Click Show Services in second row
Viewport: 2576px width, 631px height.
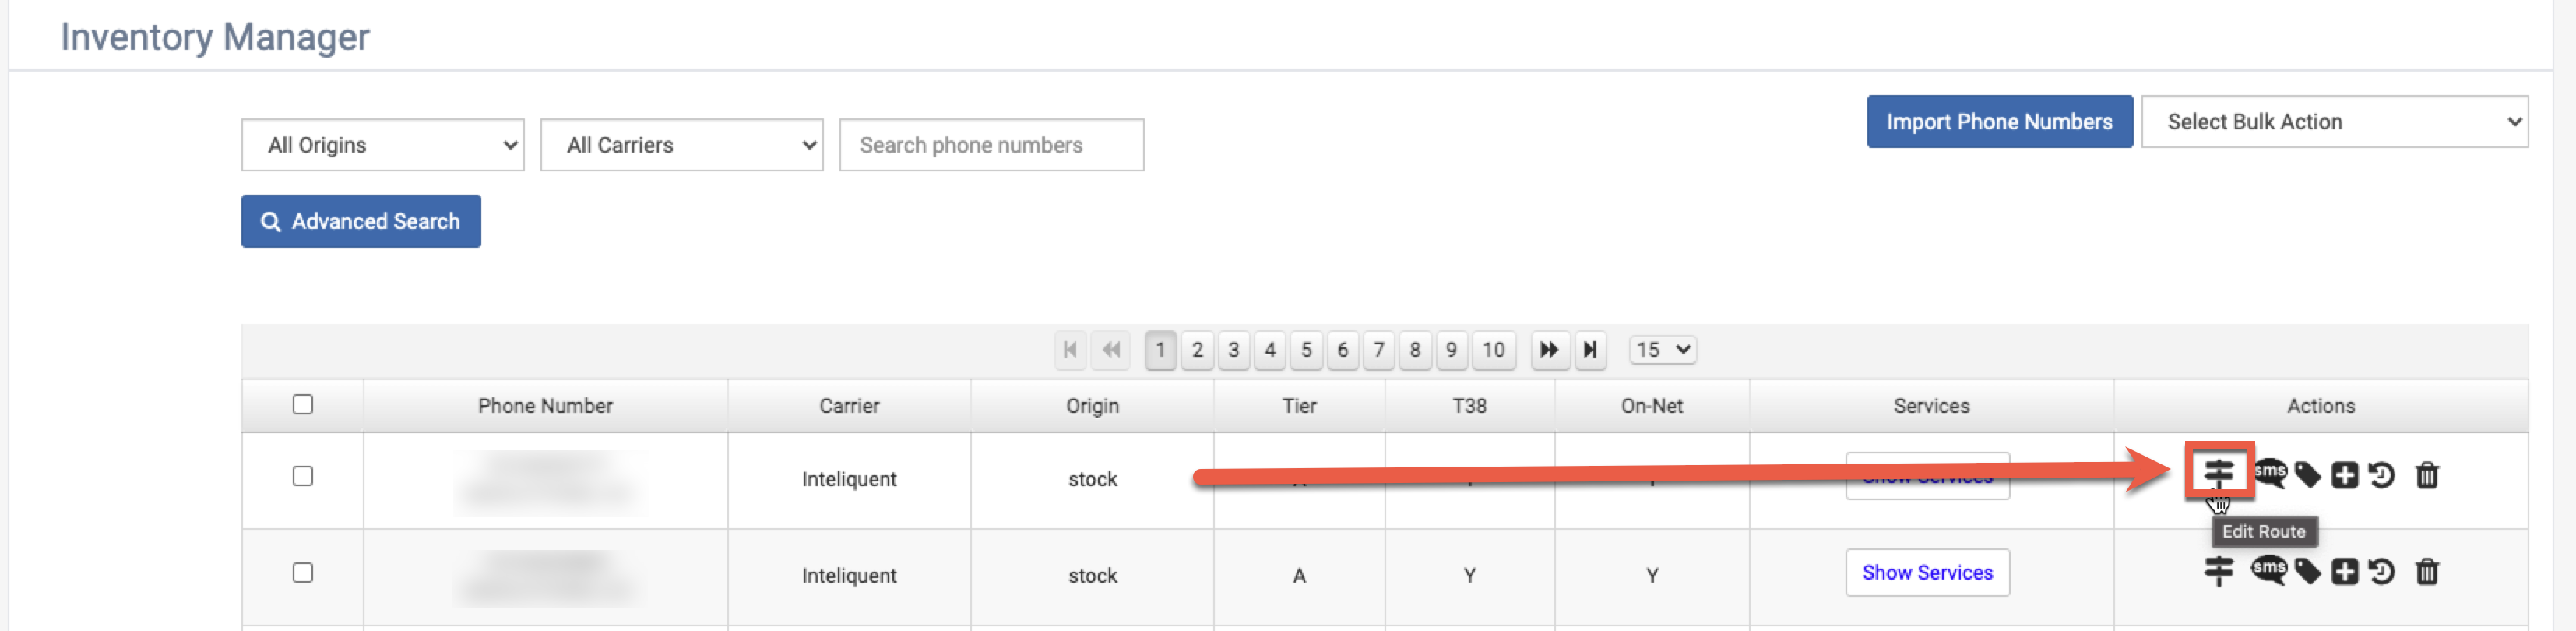pos(1926,573)
